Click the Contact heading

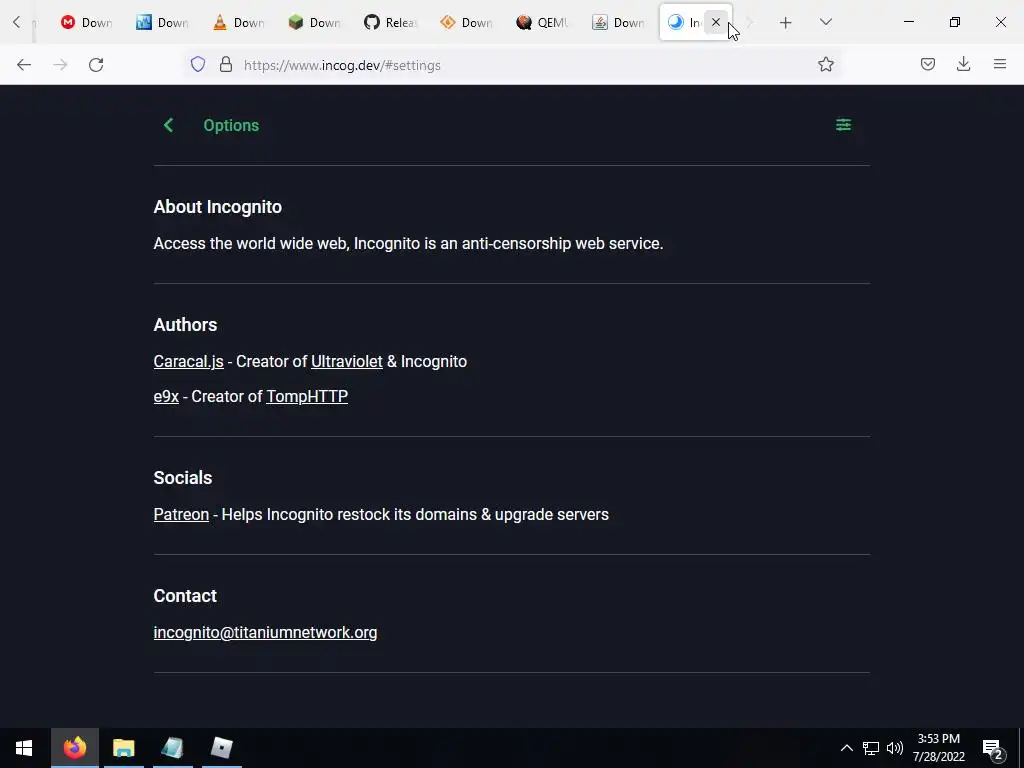click(x=185, y=596)
